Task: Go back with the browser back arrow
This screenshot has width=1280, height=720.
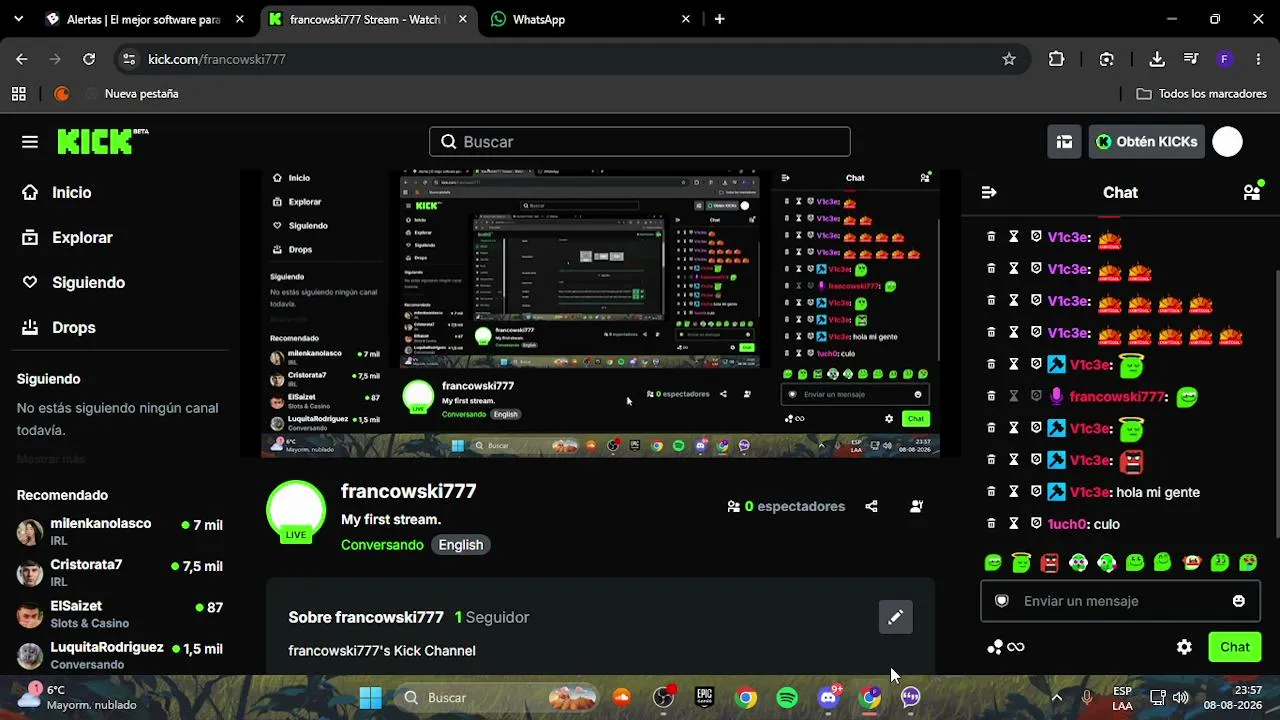Action: (22, 59)
